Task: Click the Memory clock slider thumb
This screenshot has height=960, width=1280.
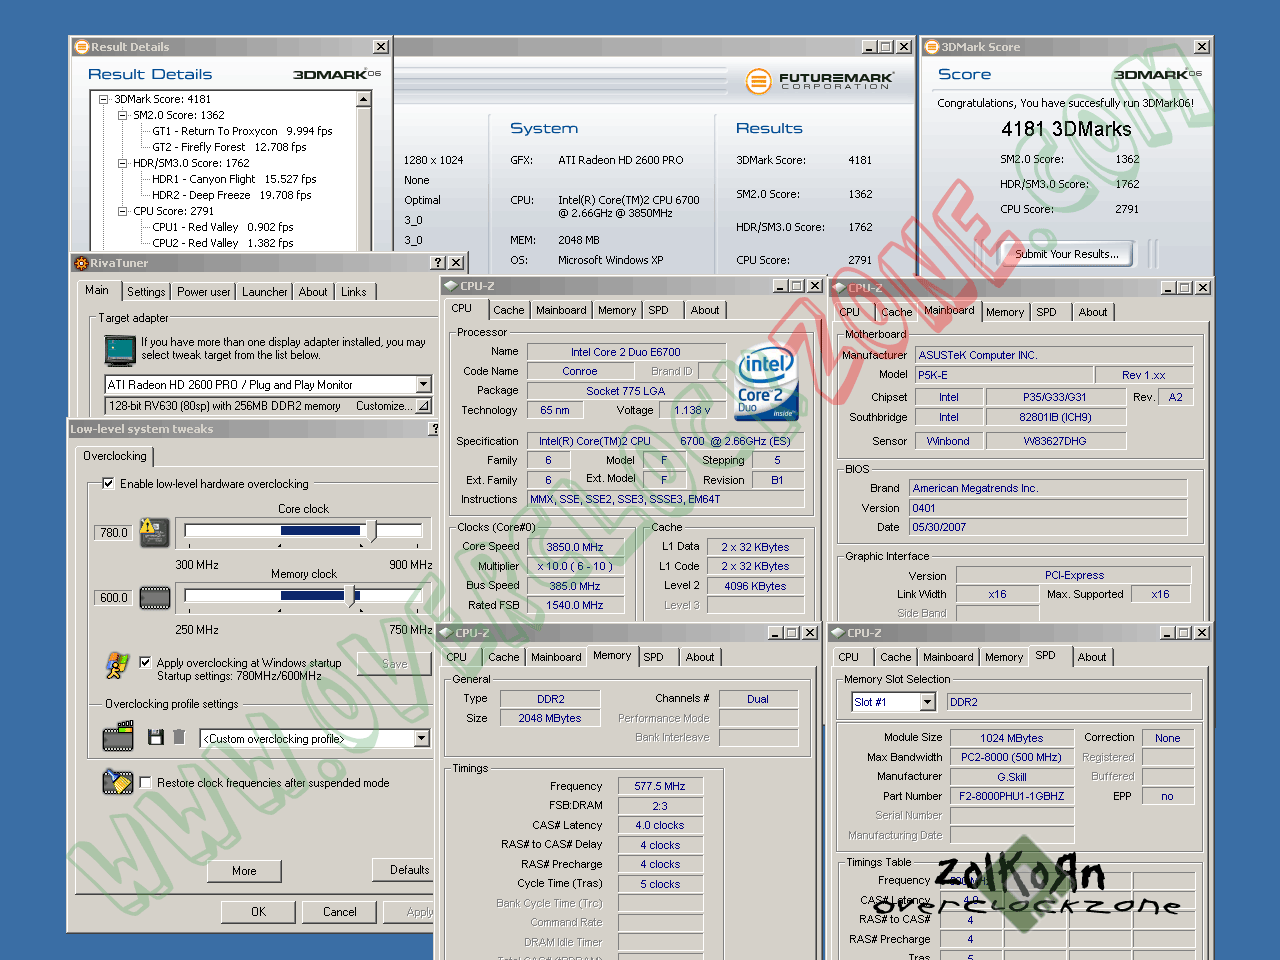Action: [x=350, y=596]
